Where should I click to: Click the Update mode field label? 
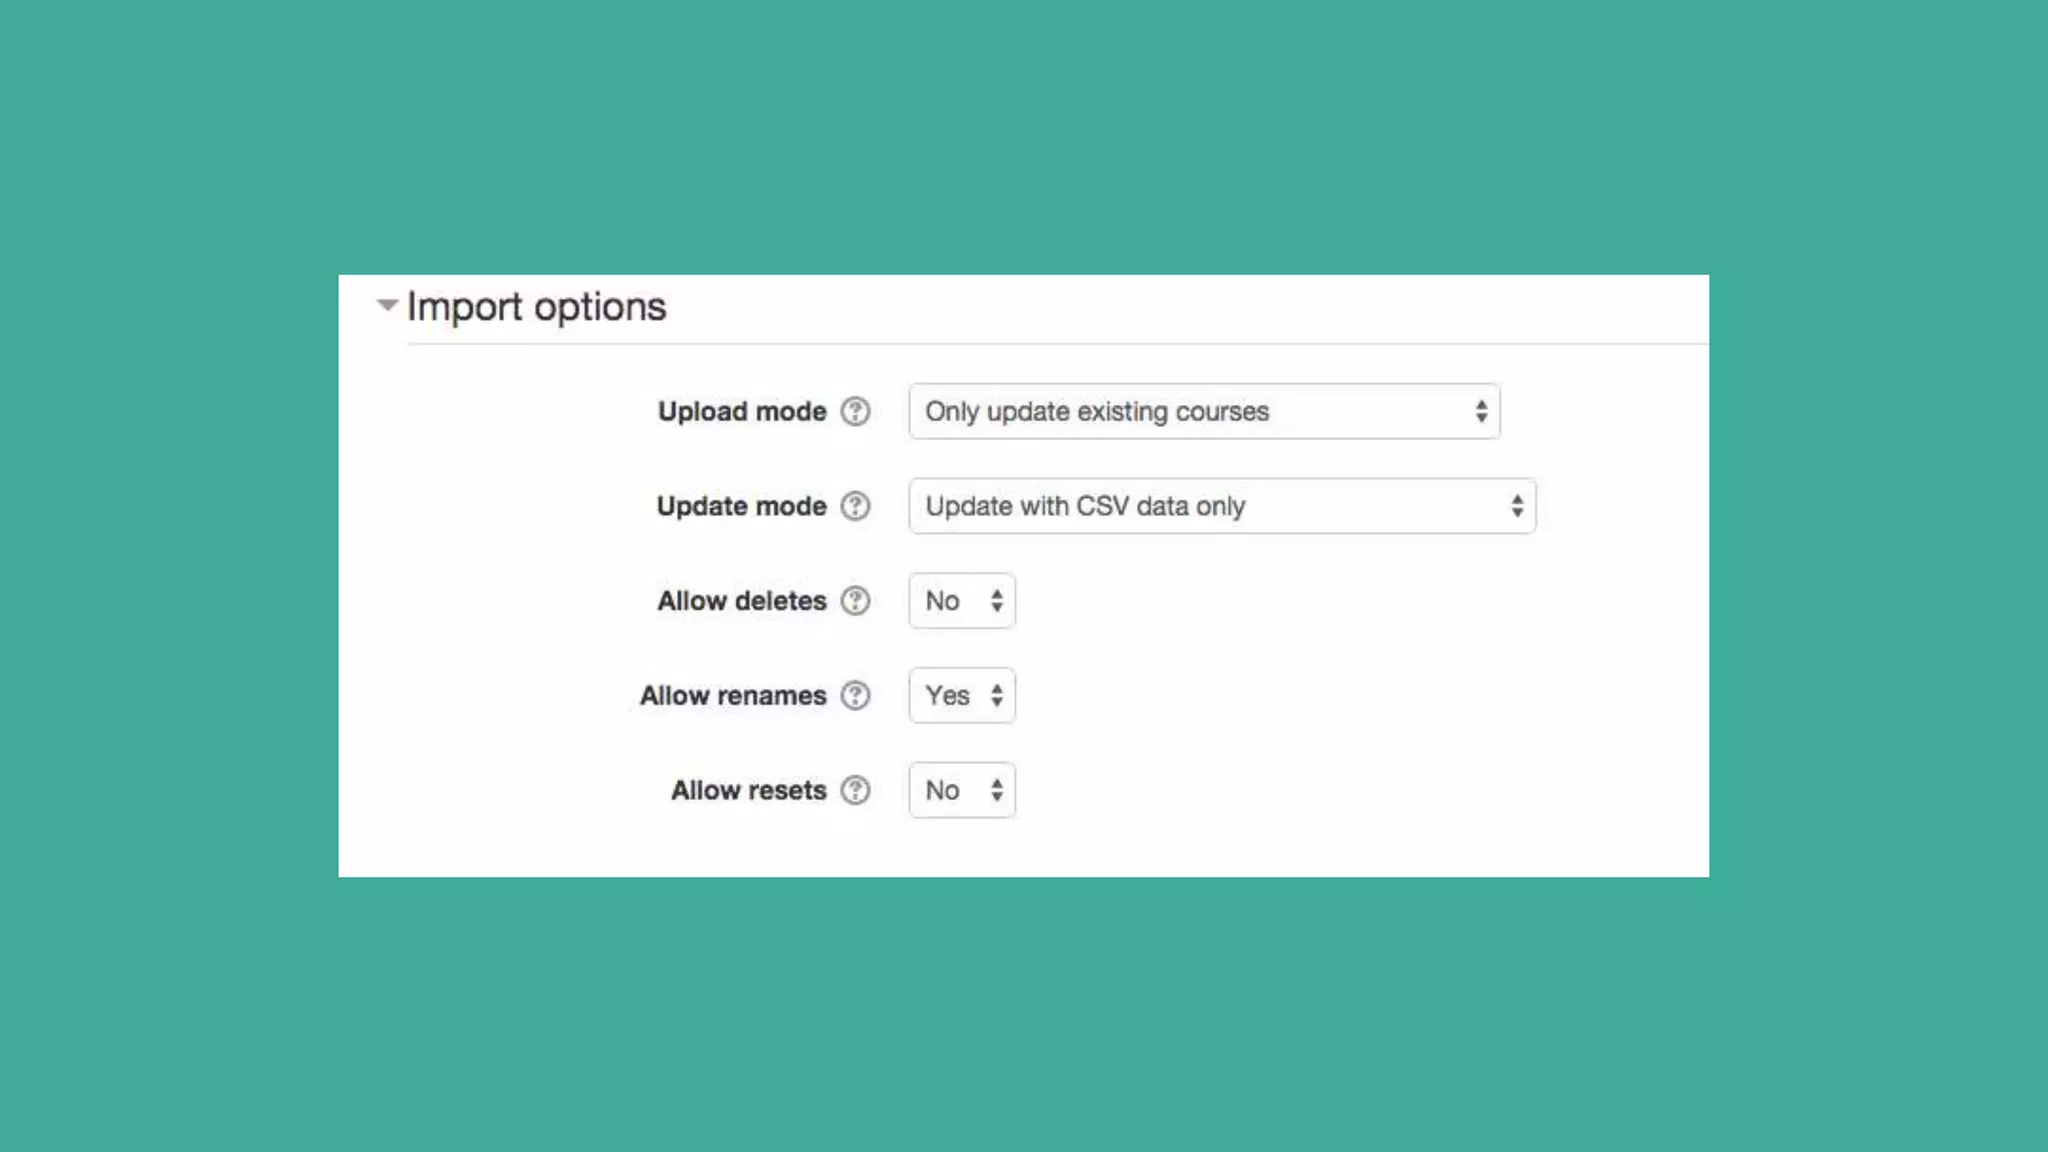(741, 506)
